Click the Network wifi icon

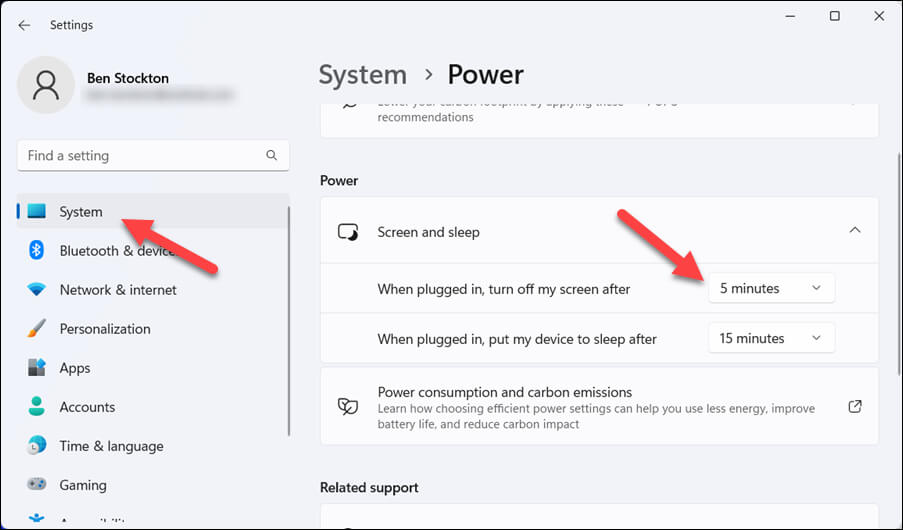point(37,290)
